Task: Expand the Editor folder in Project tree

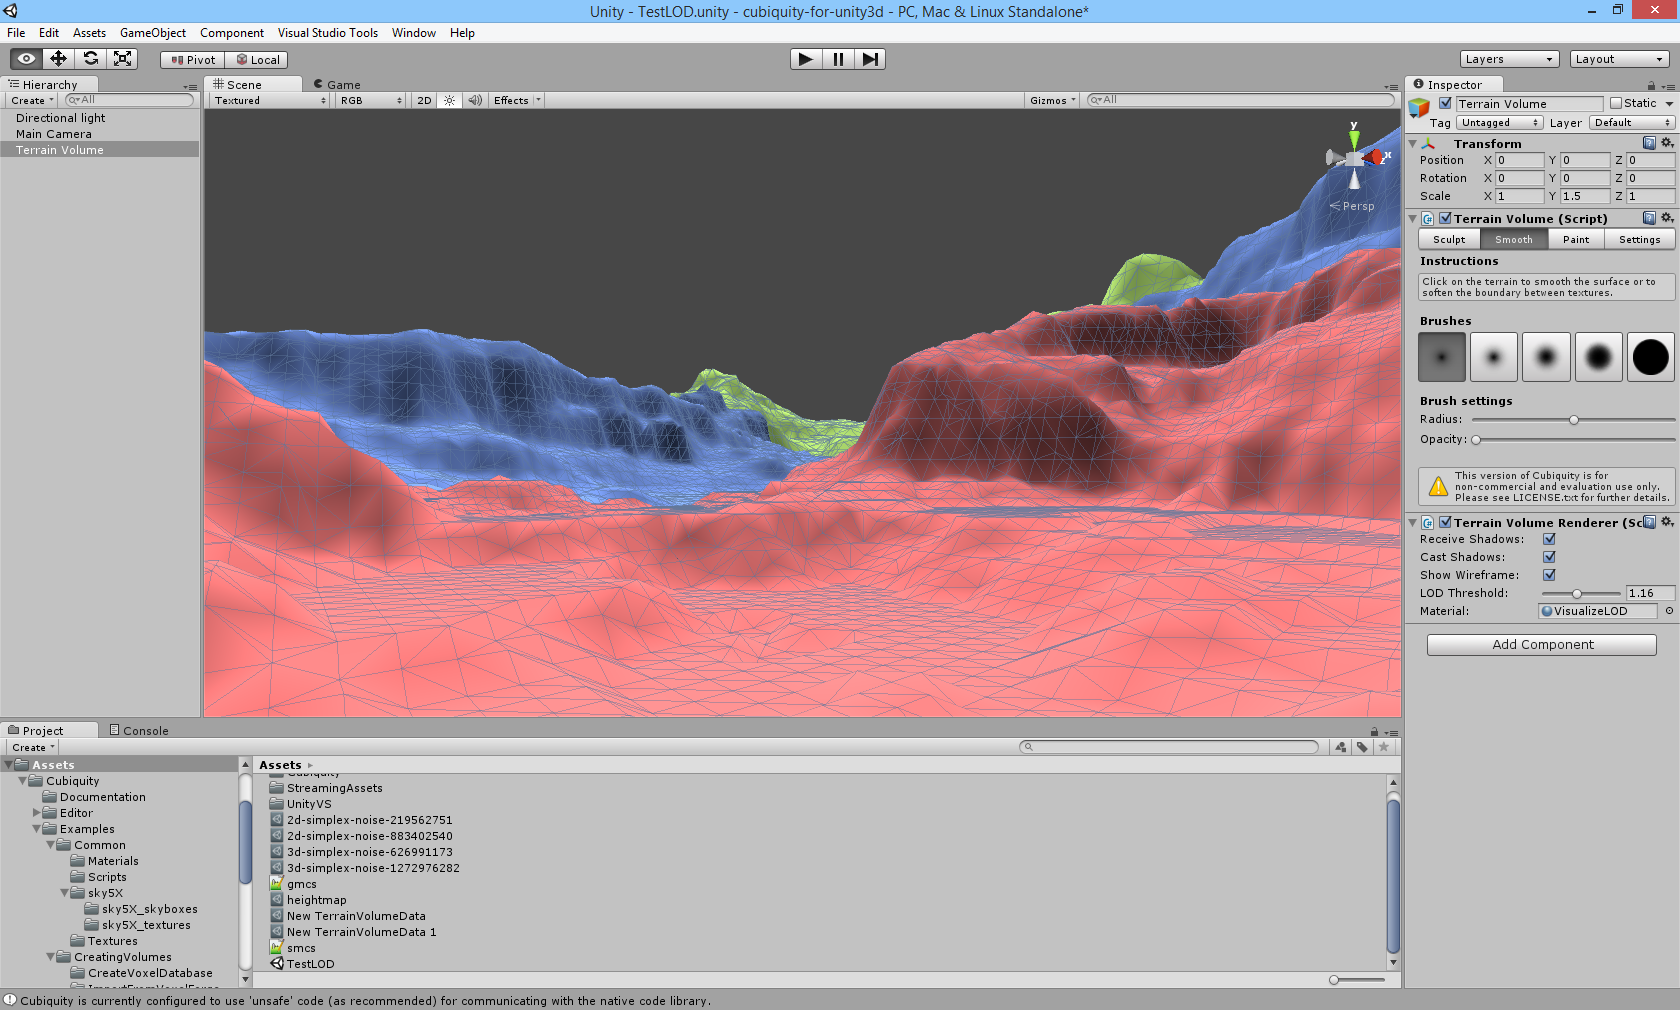Action: click(x=37, y=813)
